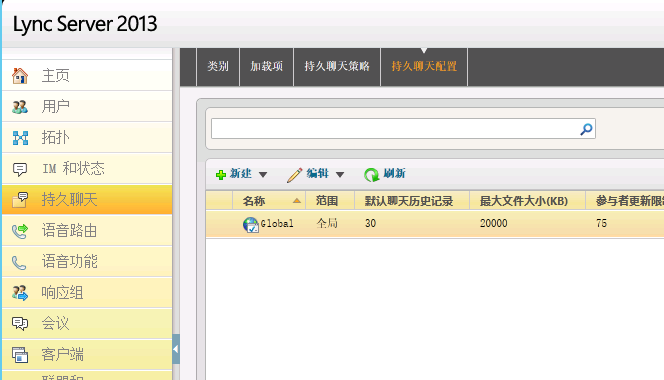Click the 默认聊天历史记录 column header
This screenshot has height=380, width=664.
tap(412, 201)
